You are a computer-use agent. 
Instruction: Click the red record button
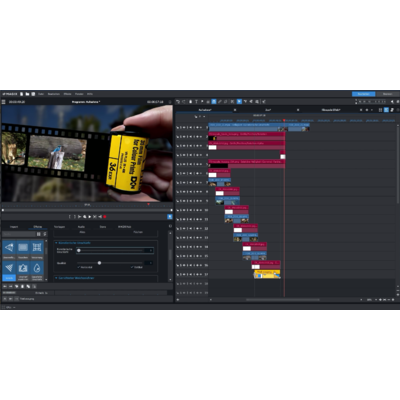pos(105,217)
